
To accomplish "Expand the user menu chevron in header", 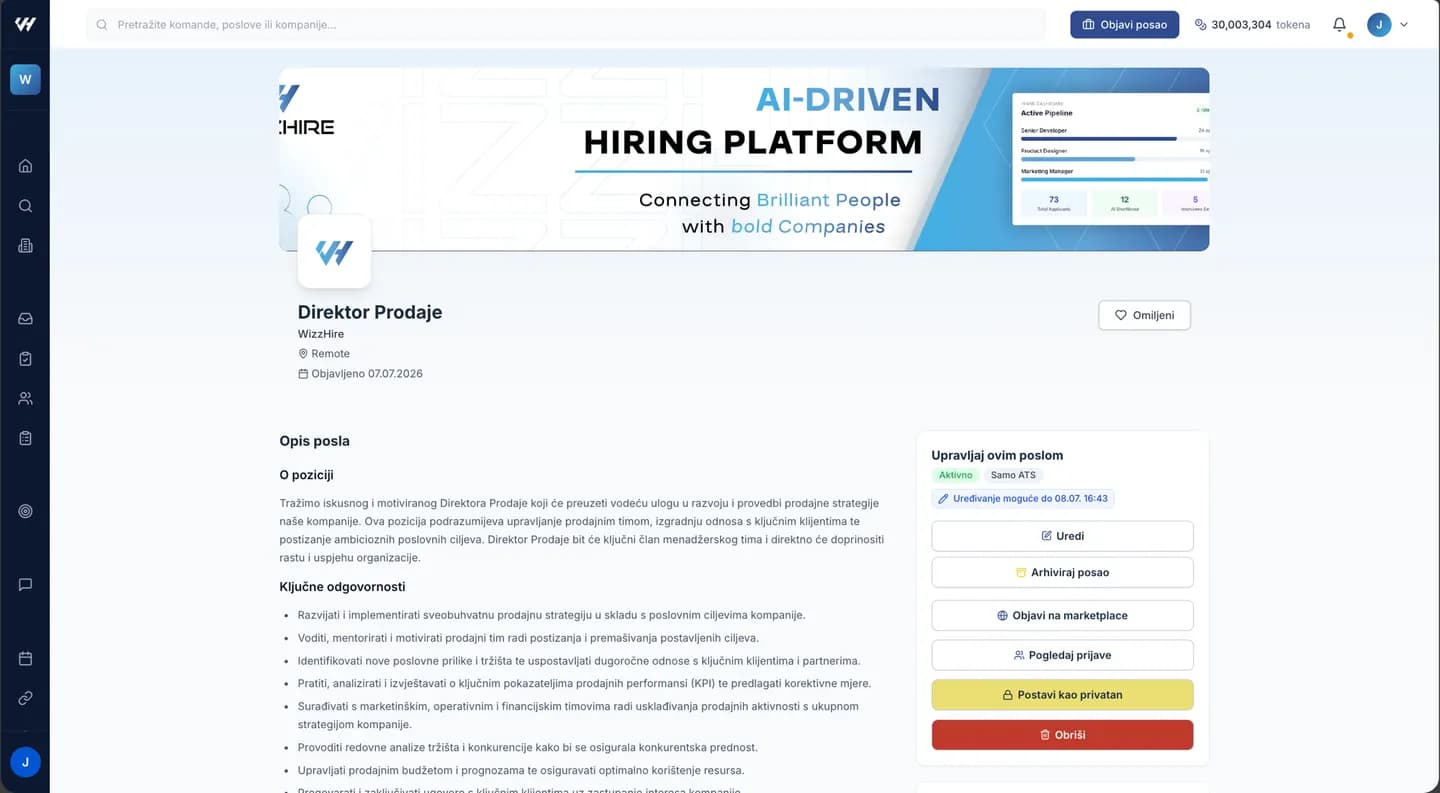I will (x=1404, y=24).
